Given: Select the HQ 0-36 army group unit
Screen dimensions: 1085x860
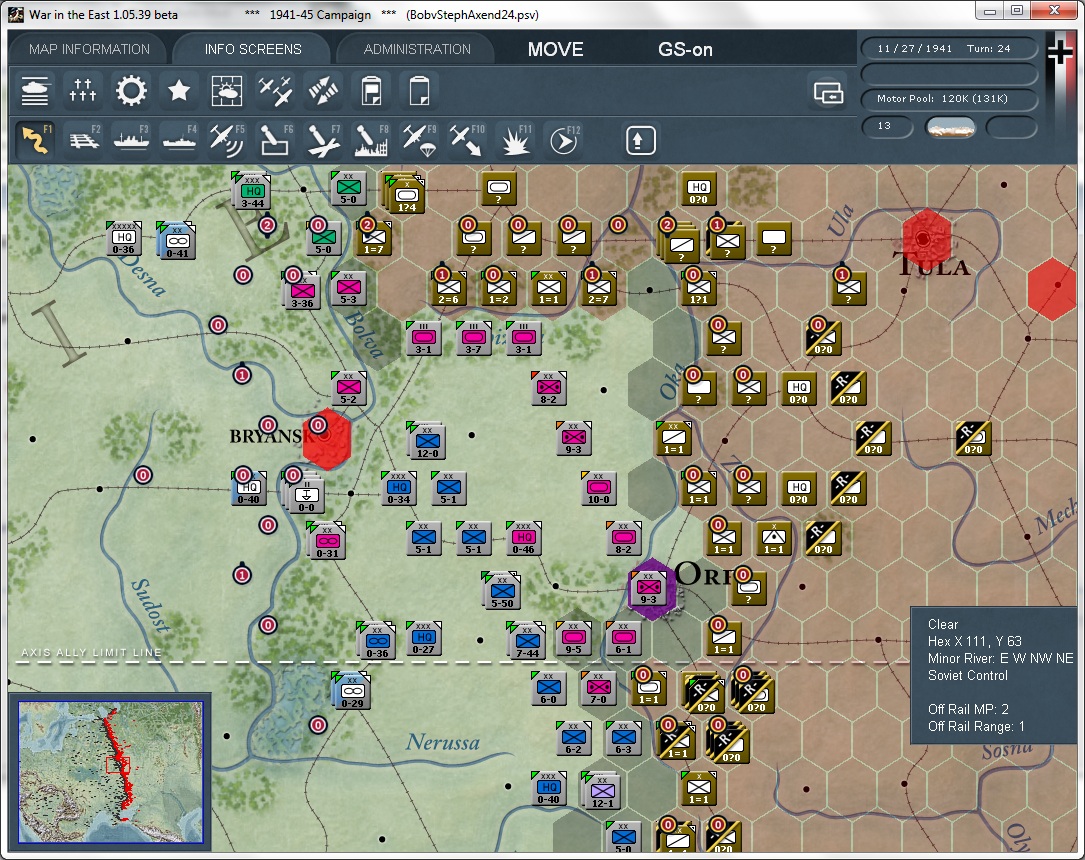Looking at the screenshot, I should tap(125, 239).
